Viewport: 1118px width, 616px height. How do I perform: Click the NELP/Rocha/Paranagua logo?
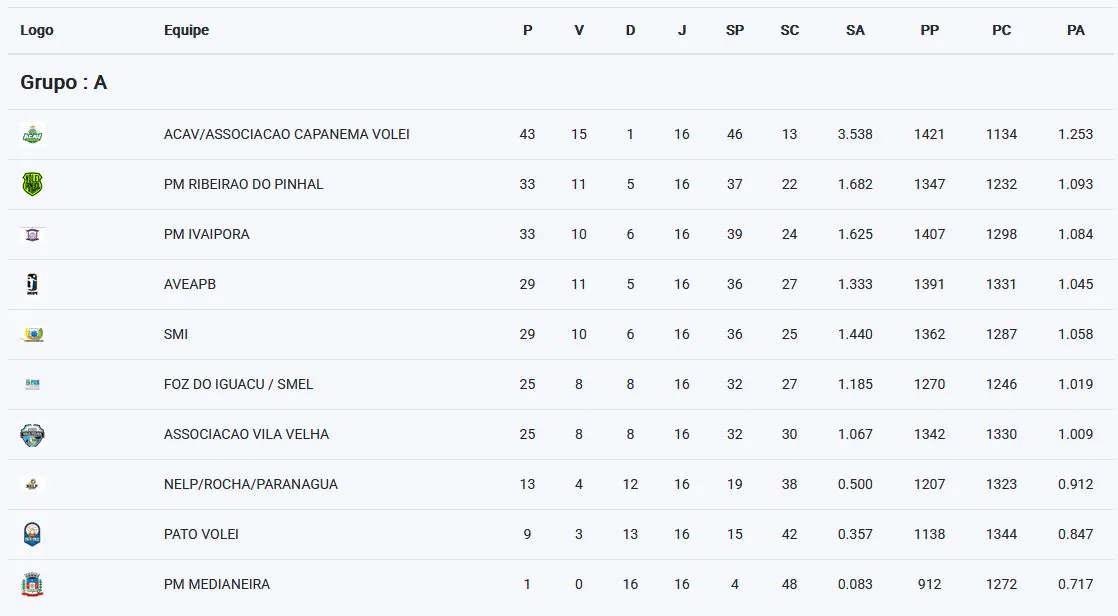[32, 485]
